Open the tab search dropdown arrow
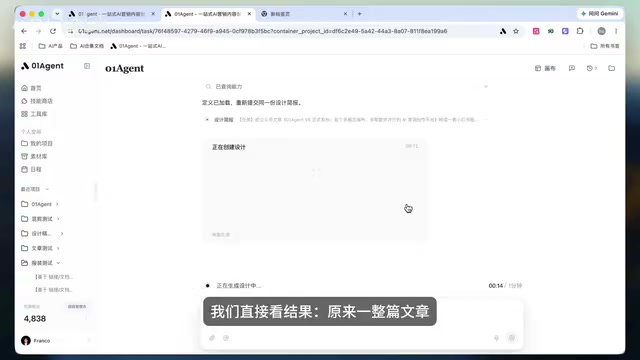 57,14
